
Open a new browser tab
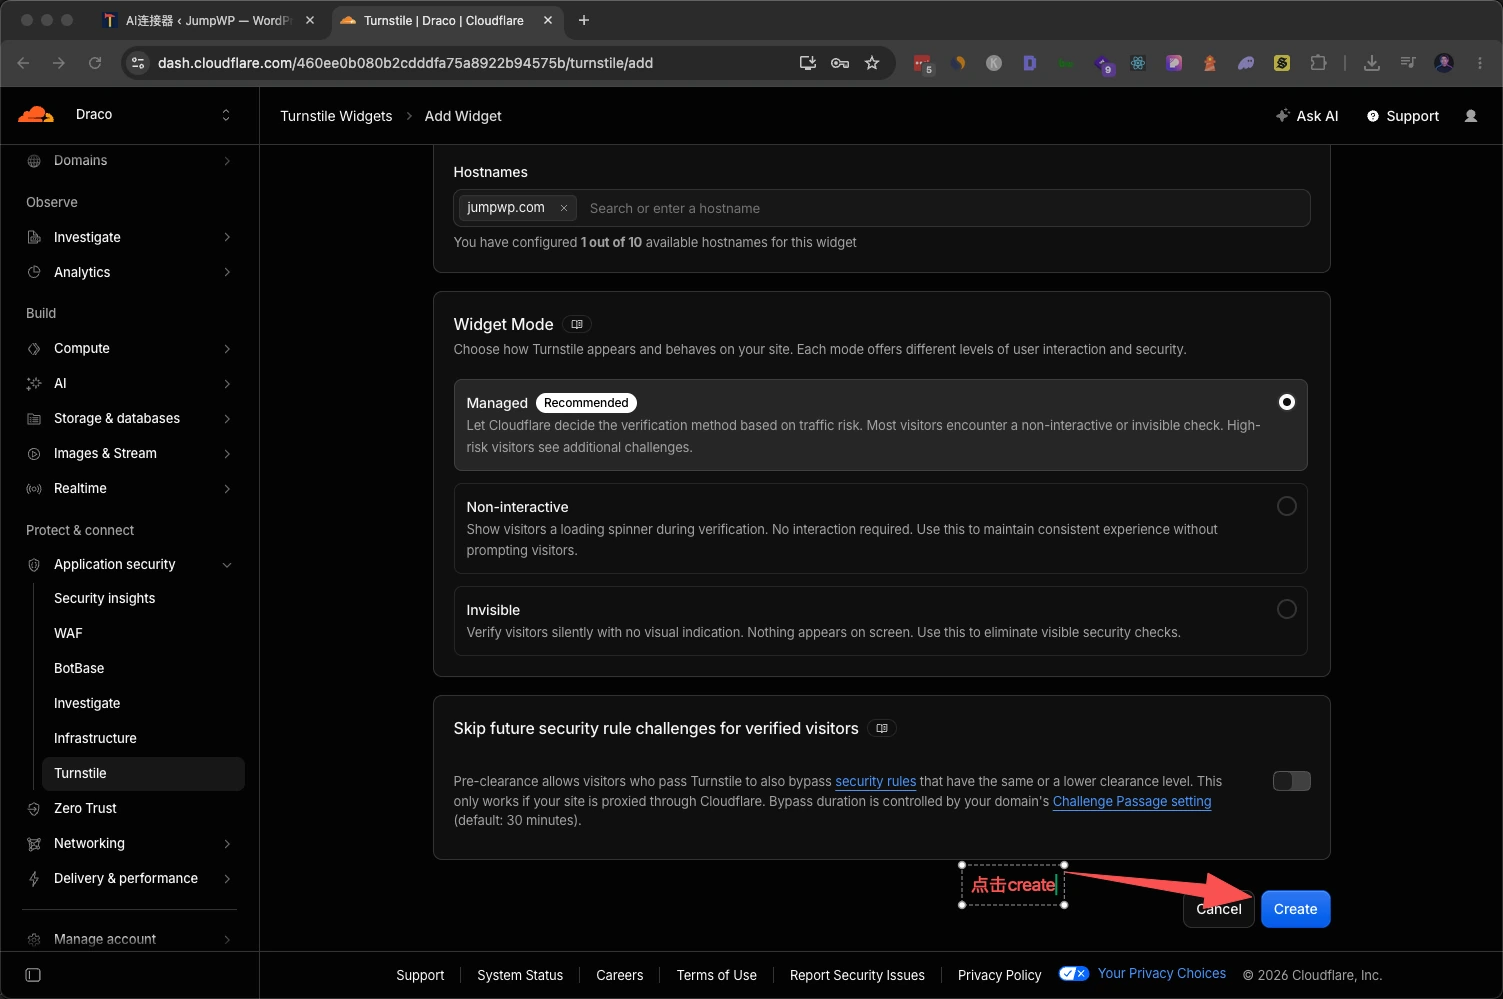tap(584, 20)
